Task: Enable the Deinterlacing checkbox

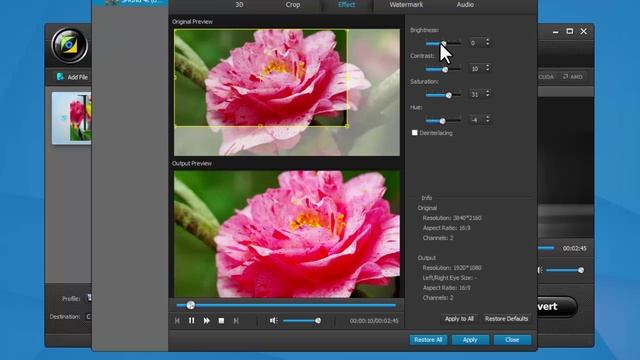Action: coord(415,133)
